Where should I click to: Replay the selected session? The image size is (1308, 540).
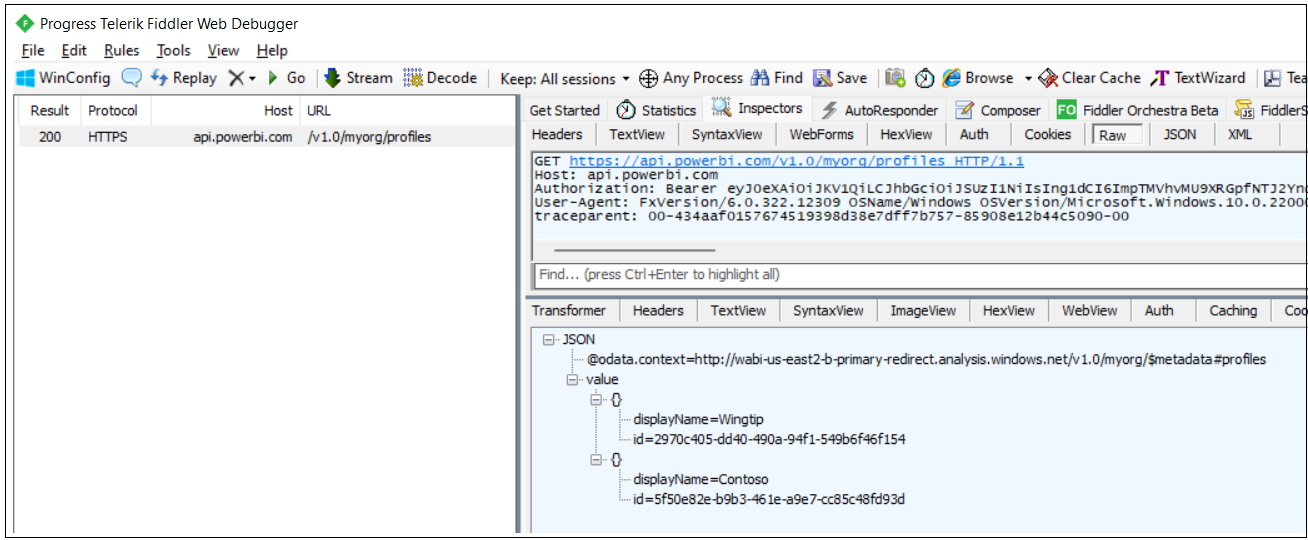coord(184,78)
